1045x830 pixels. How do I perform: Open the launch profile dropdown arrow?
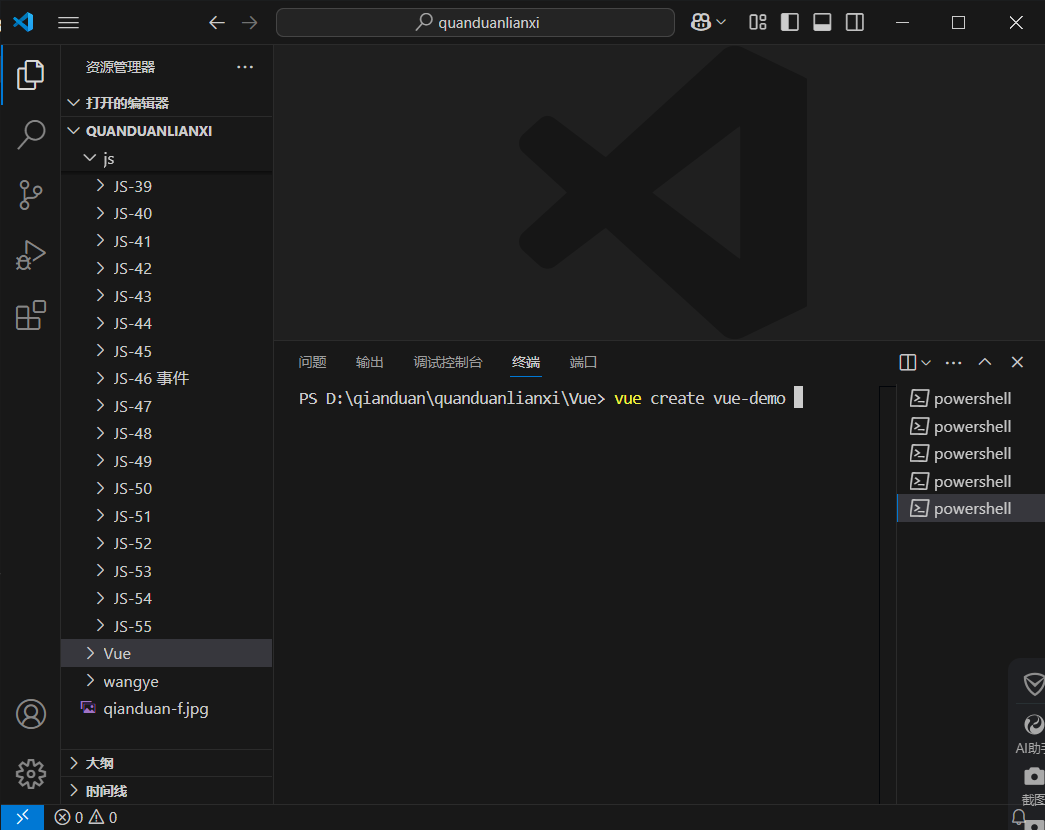click(x=926, y=363)
